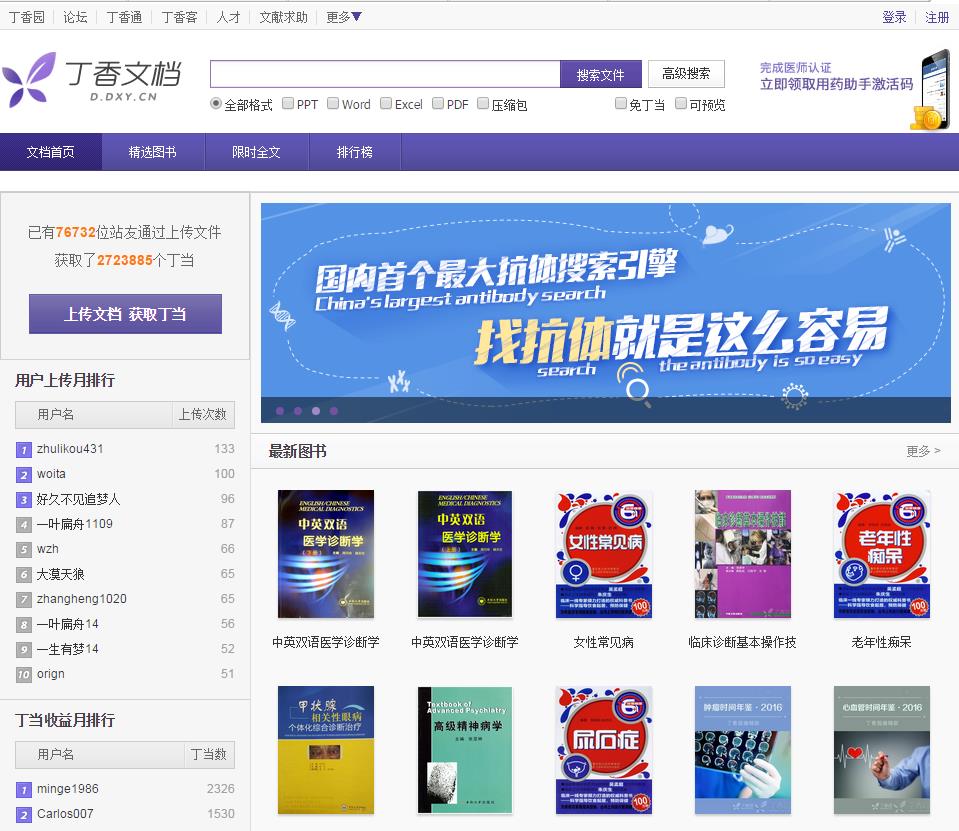Open 高级搜索 advanced search
This screenshot has height=831, width=959.
pyautogui.click(x=686, y=74)
